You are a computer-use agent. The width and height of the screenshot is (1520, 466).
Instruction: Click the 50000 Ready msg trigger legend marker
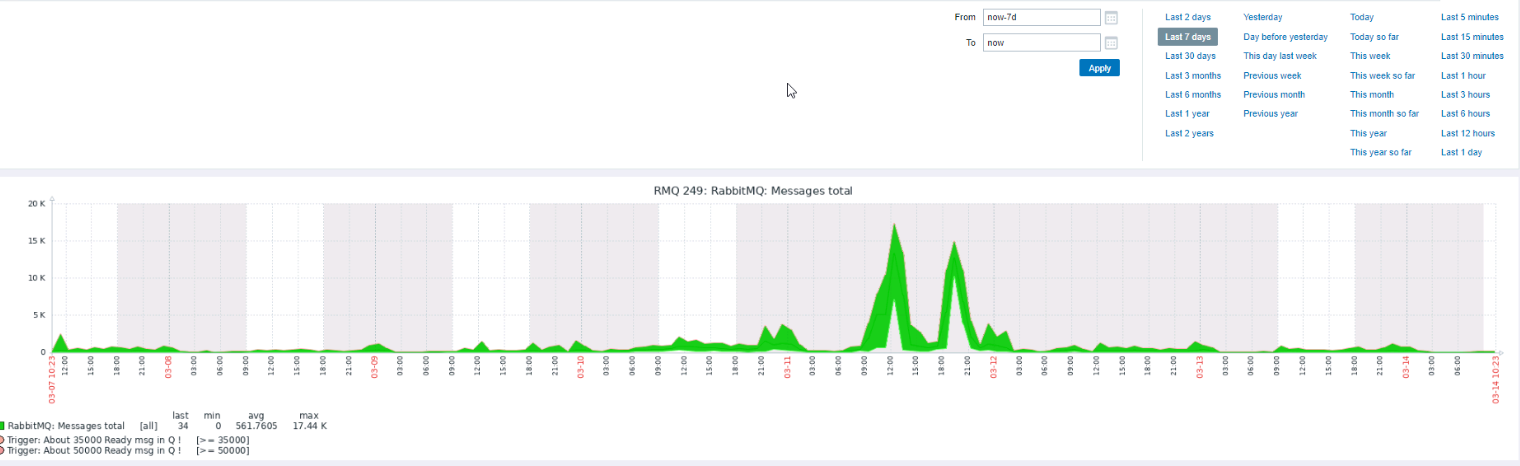pos(2,451)
